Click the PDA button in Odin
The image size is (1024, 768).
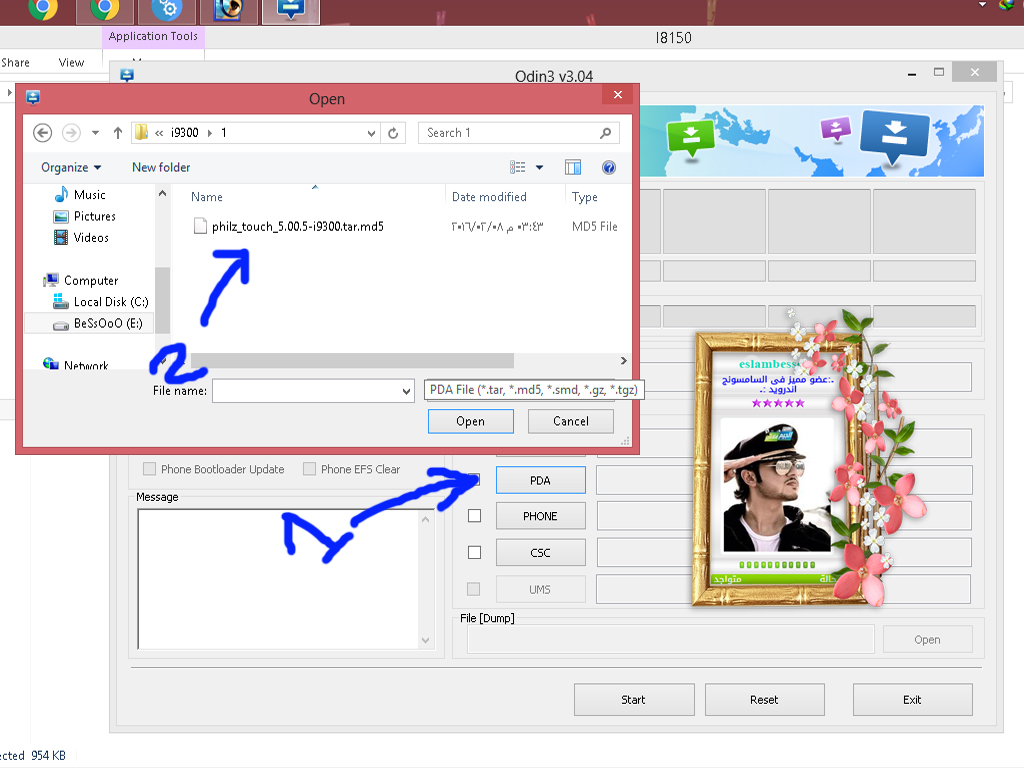[x=540, y=480]
